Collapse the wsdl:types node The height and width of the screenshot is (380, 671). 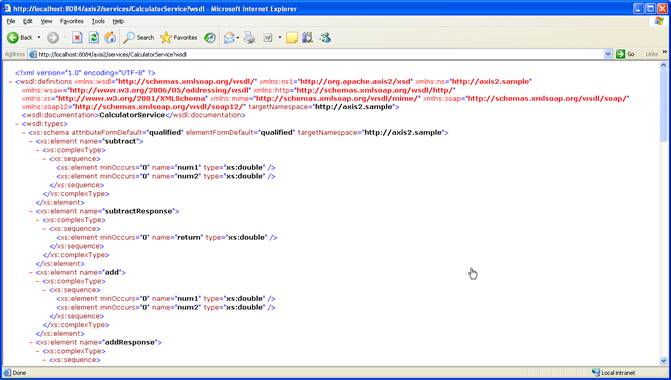click(x=17, y=124)
